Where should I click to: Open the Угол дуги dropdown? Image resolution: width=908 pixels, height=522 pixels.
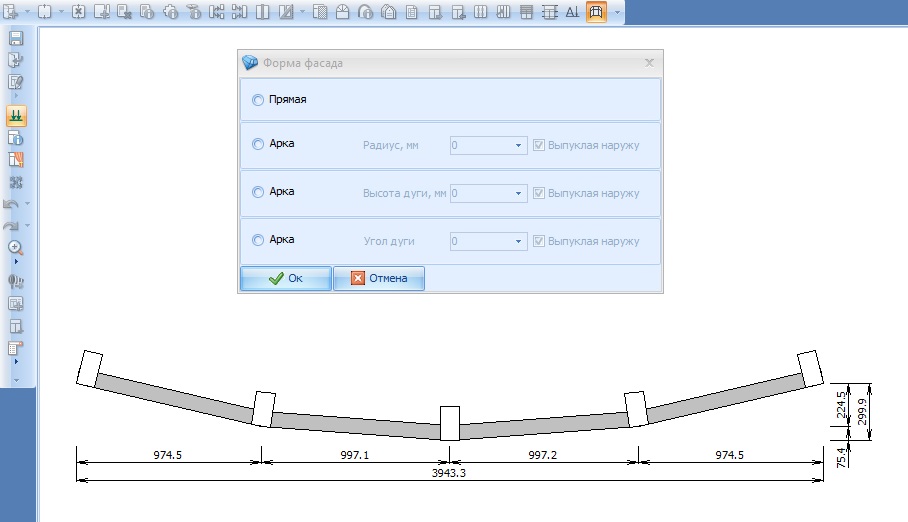518,242
